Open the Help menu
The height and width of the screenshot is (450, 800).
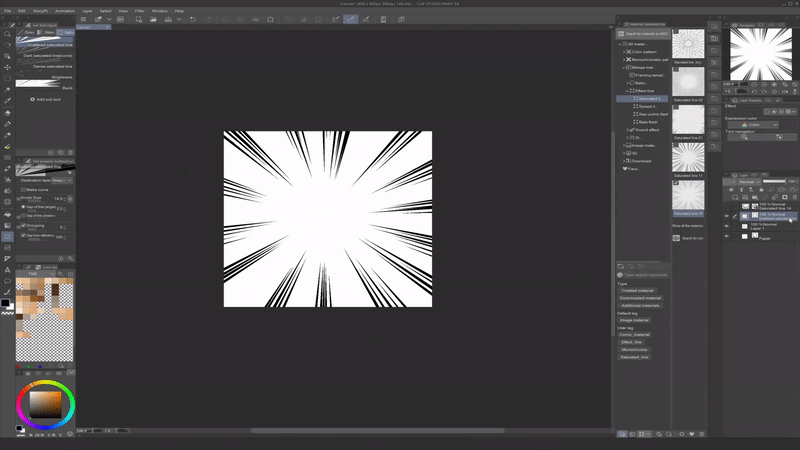coord(179,11)
